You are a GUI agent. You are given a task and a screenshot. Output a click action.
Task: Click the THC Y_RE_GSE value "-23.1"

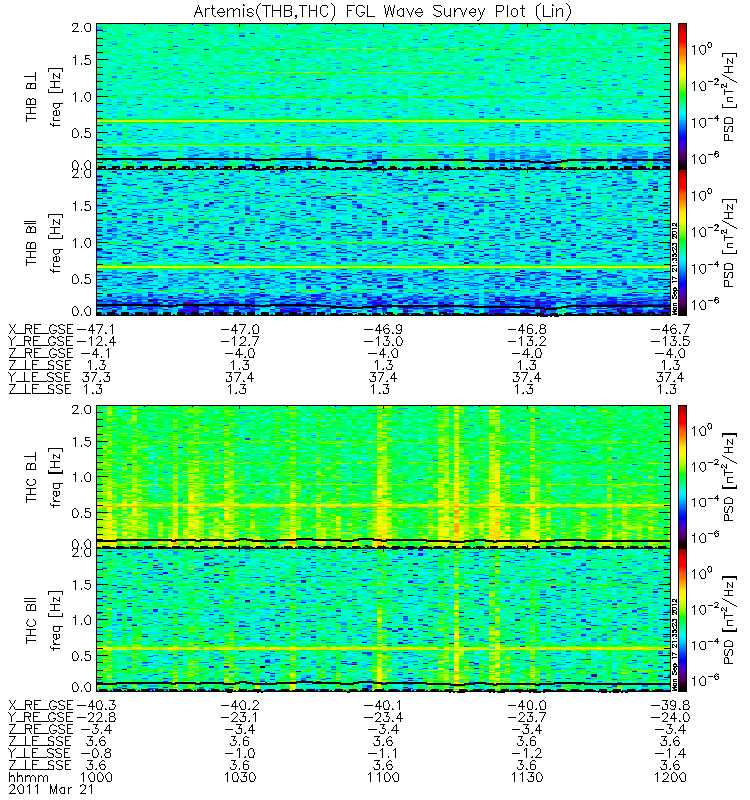point(240,717)
